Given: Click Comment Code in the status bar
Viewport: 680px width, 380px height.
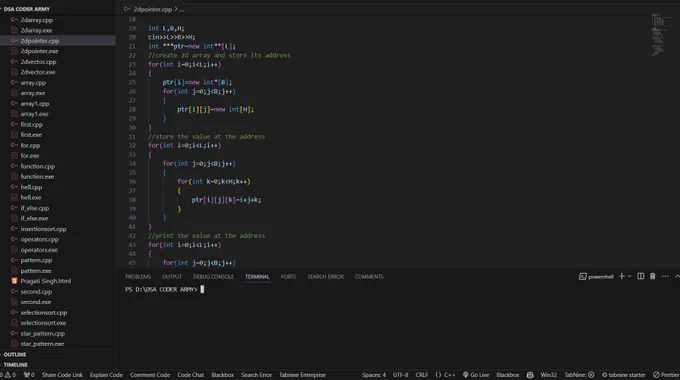Looking at the screenshot, I should tap(150, 375).
